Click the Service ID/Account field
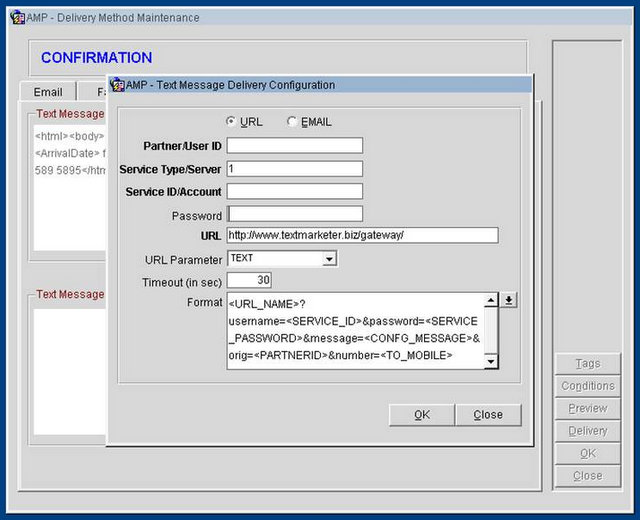 tap(294, 191)
